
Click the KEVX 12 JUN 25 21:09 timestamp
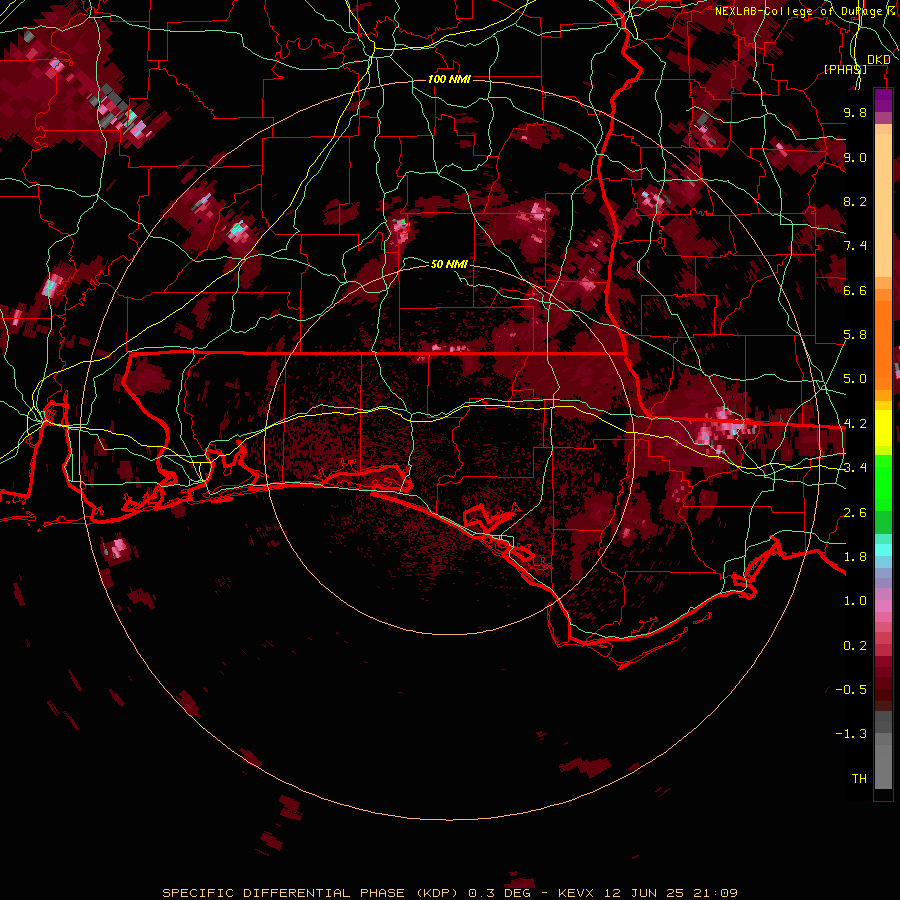[647, 893]
